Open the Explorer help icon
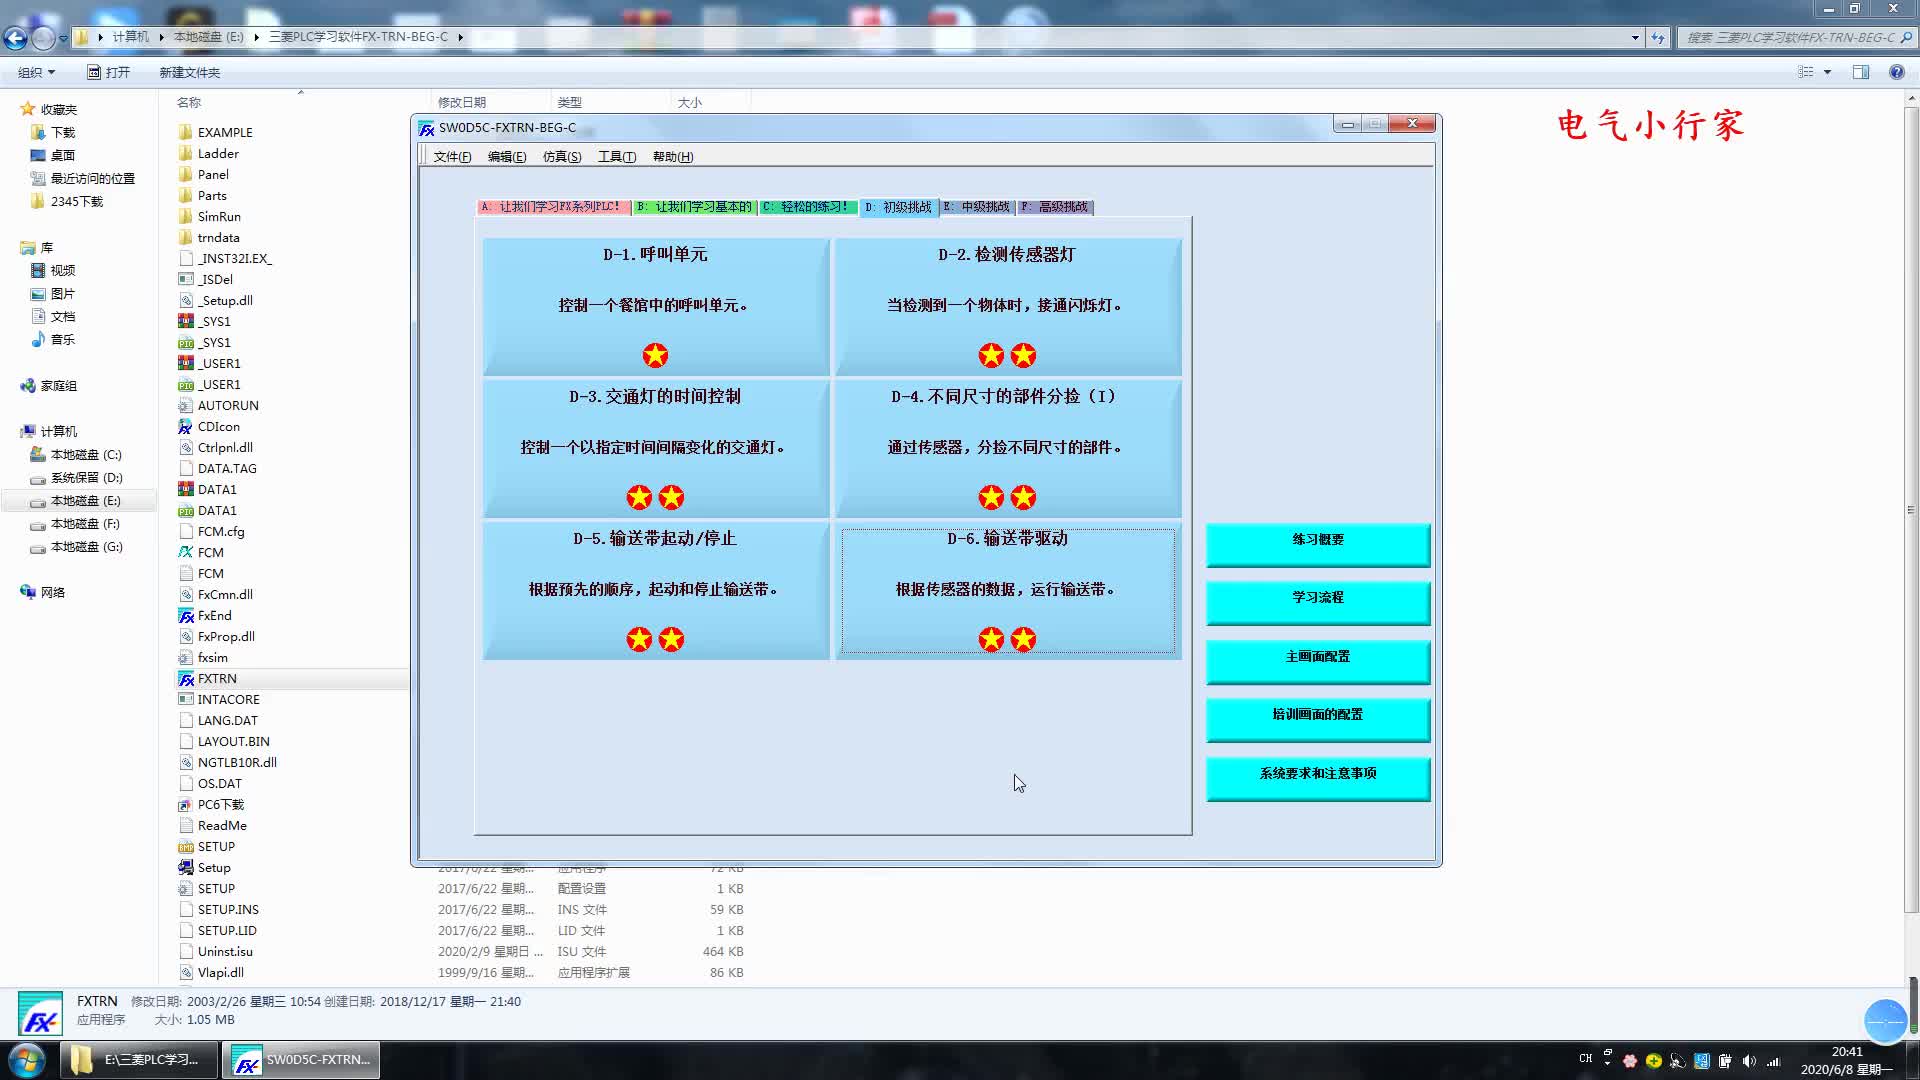This screenshot has width=1920, height=1080. pyautogui.click(x=1896, y=72)
